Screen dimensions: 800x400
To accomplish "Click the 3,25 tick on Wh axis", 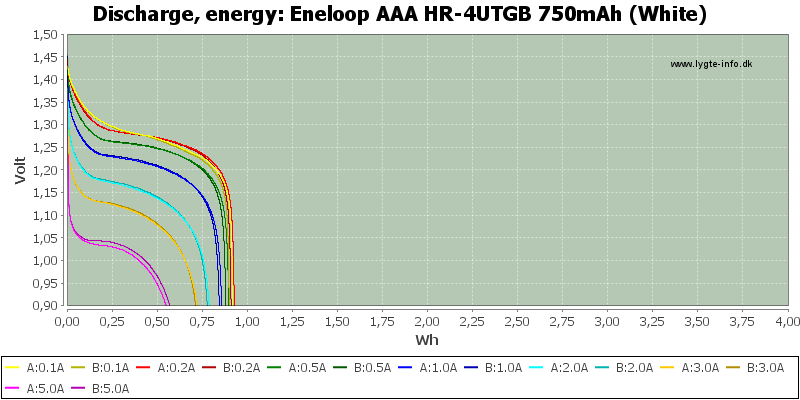I will coord(653,320).
